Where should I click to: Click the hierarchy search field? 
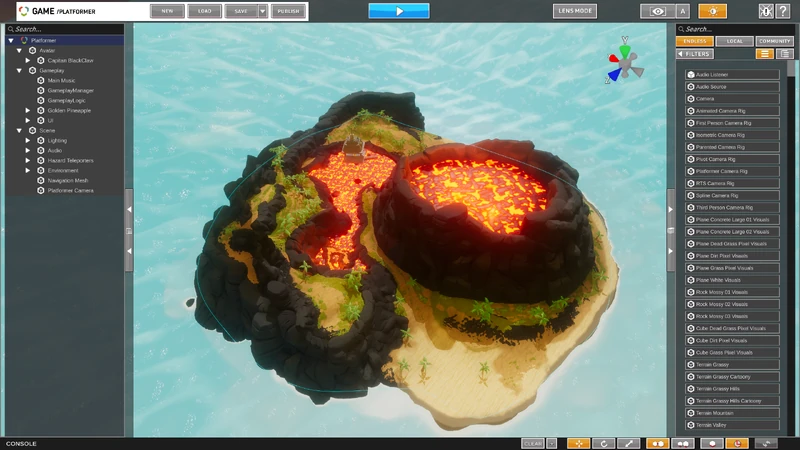65,29
